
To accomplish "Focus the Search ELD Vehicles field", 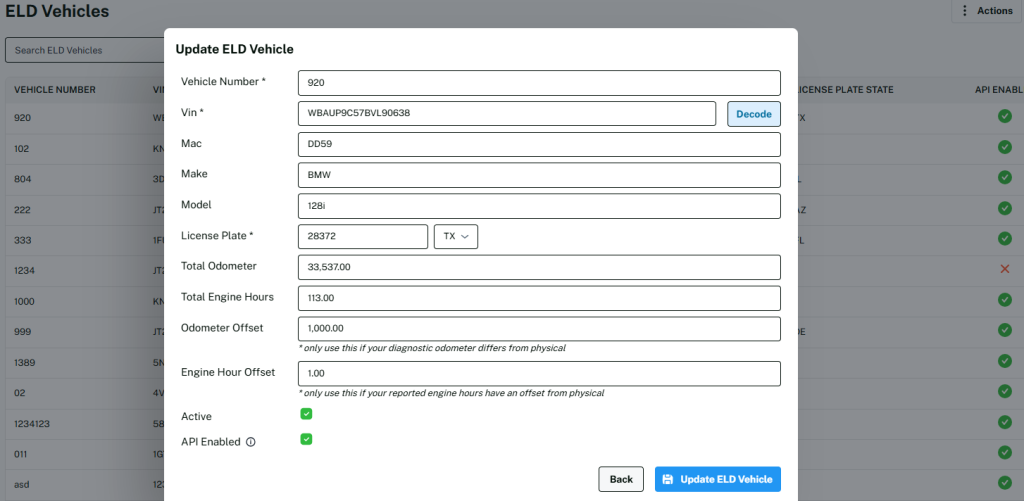I will [85, 50].
